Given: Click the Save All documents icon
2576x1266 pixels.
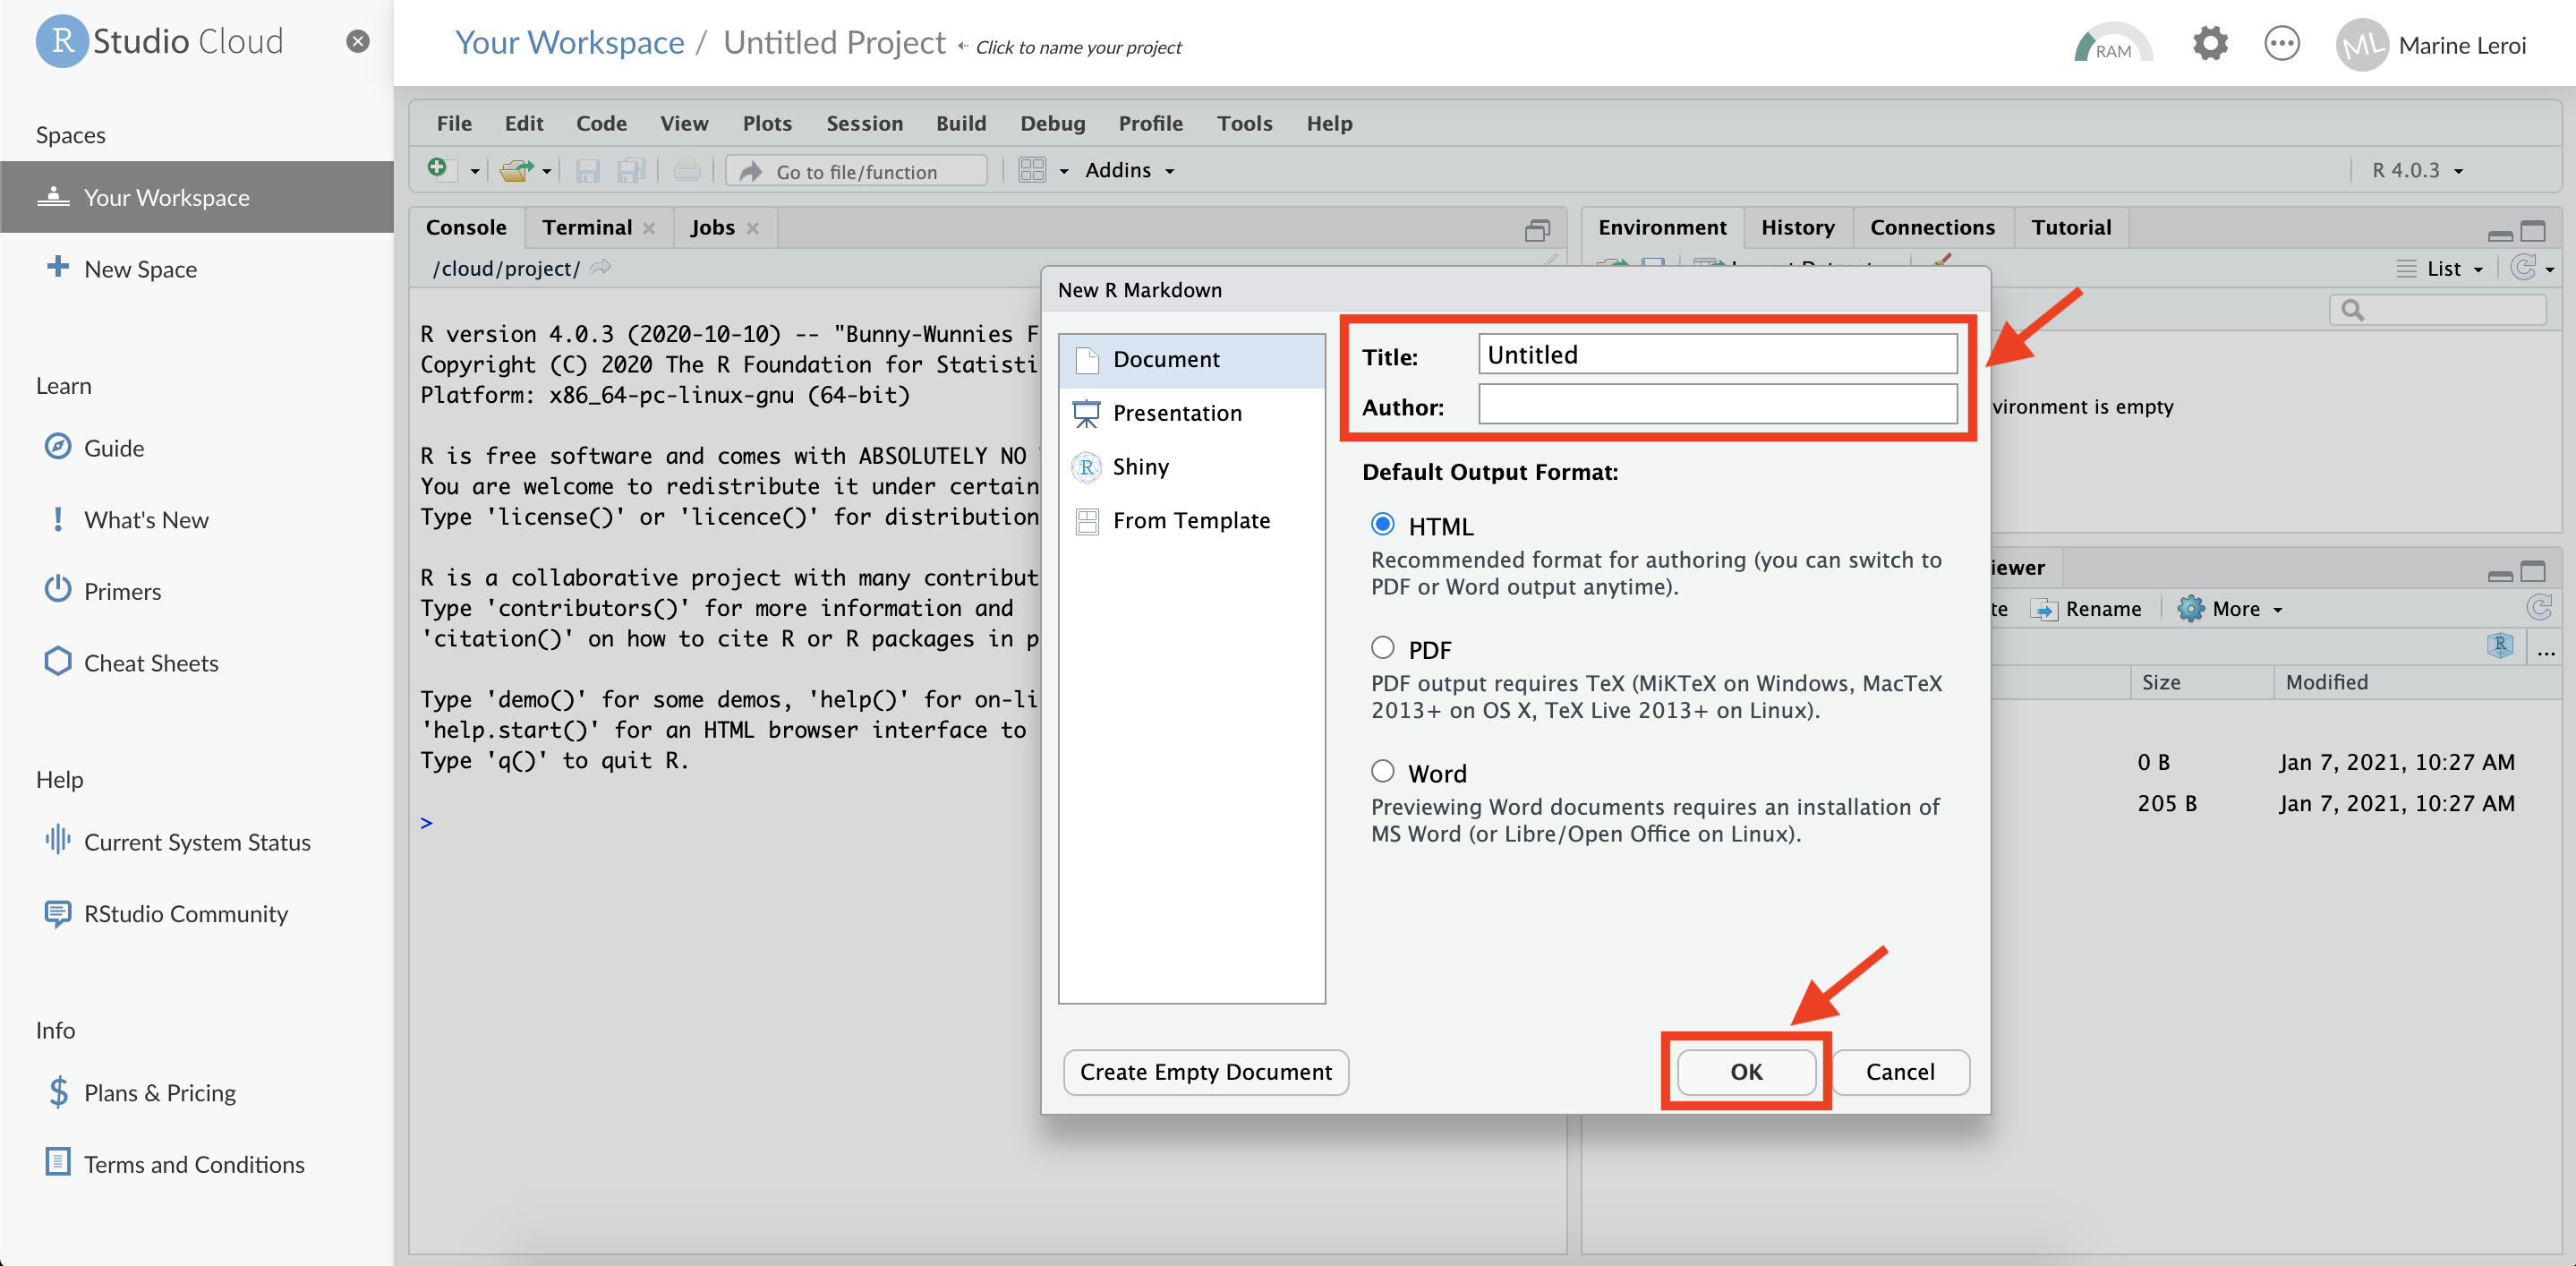Looking at the screenshot, I should [x=631, y=171].
